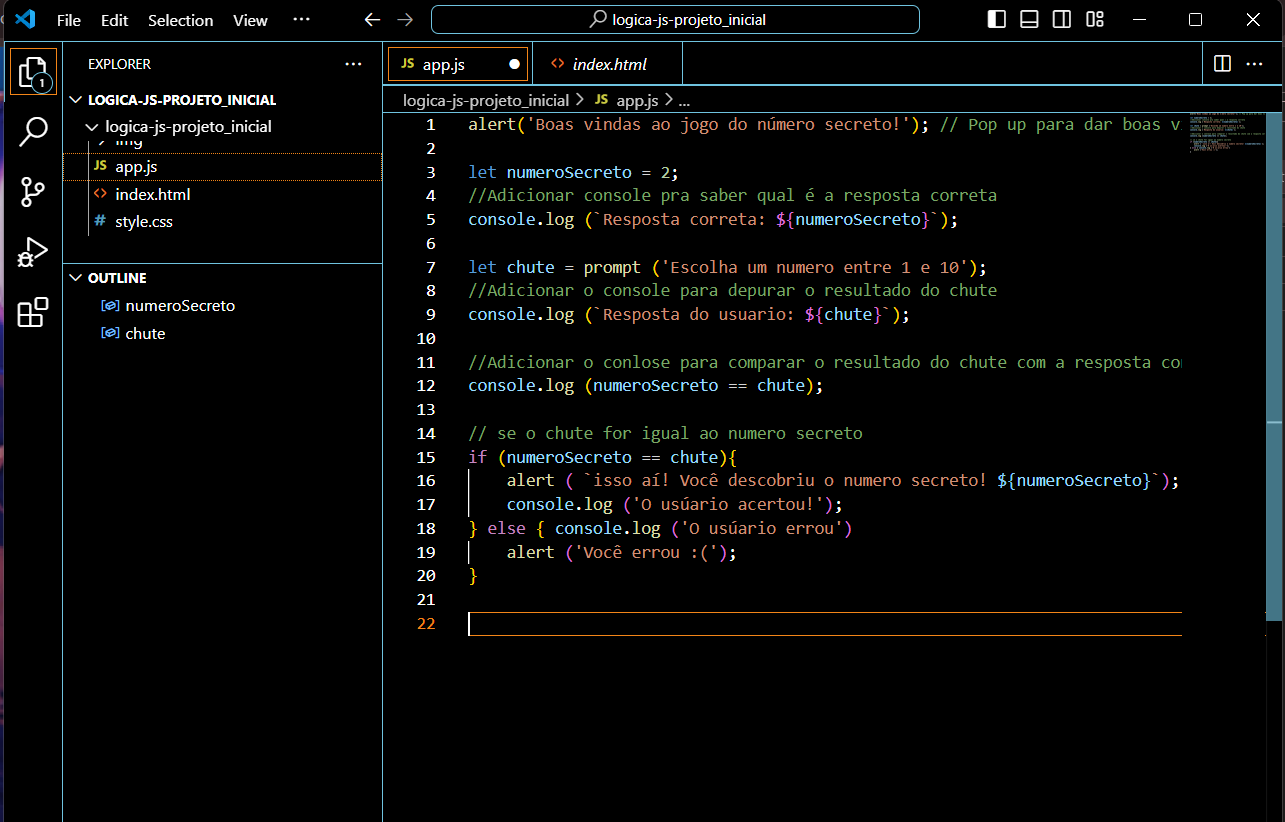Viewport: 1285px width, 822px height.
Task: Split the editor to the right
Action: click(x=1222, y=63)
